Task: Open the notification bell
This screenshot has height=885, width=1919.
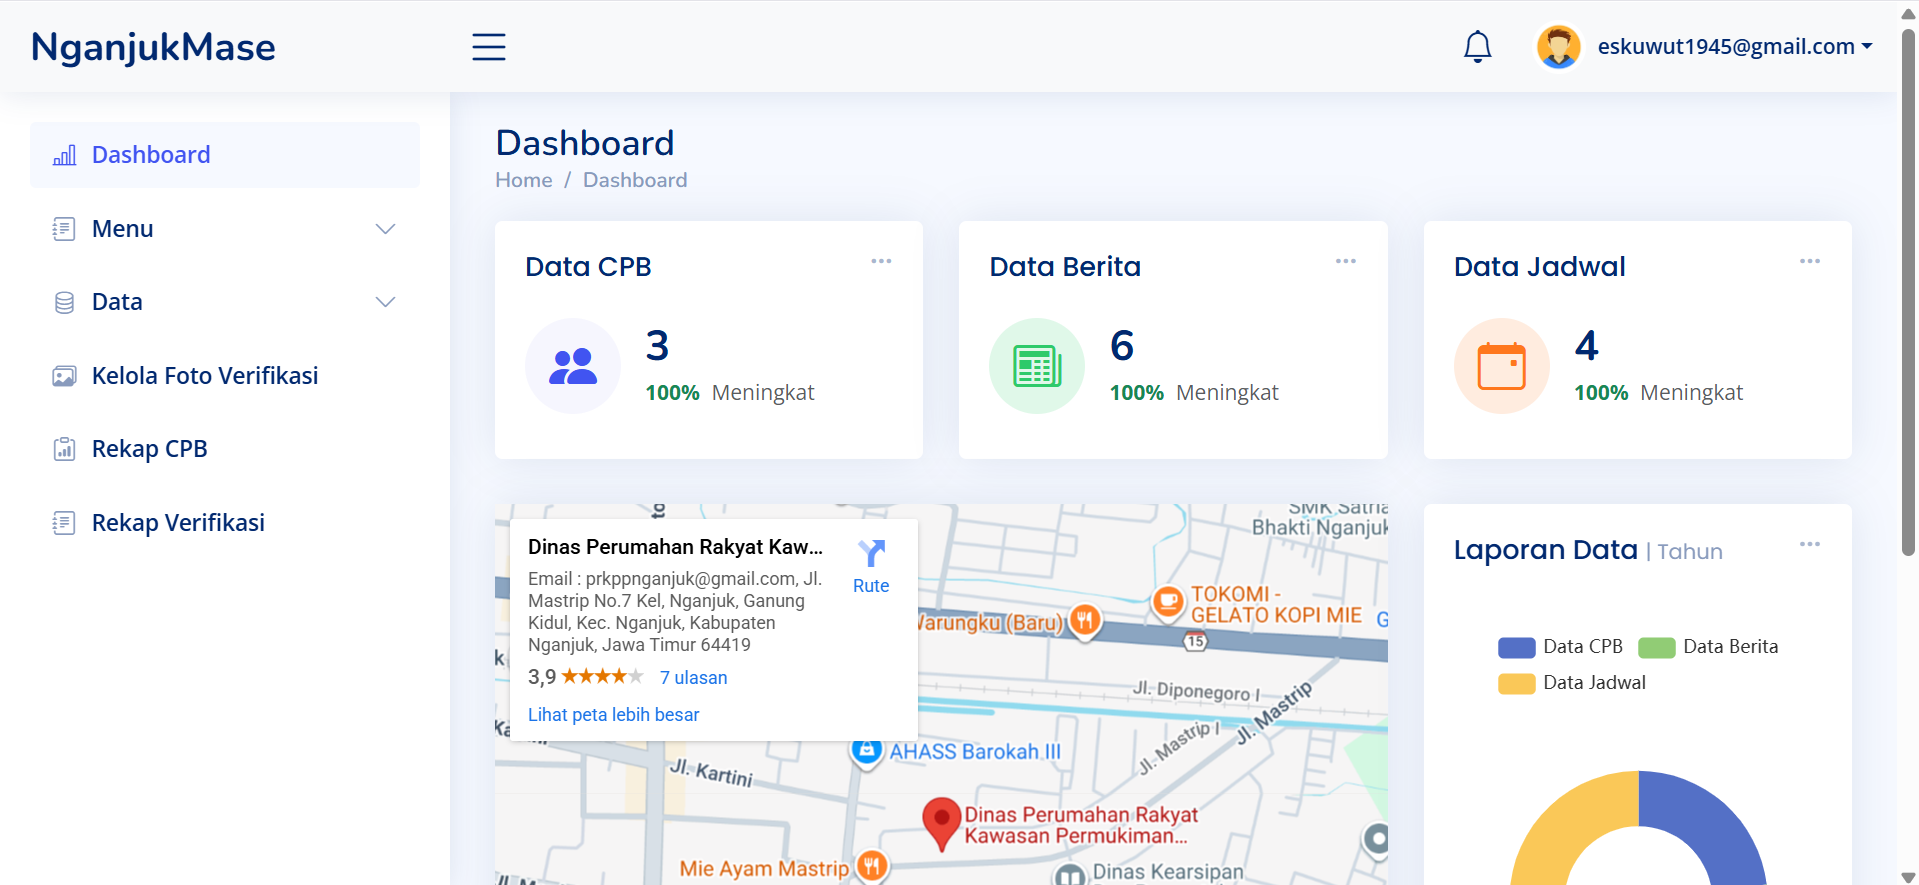Action: click(1477, 47)
